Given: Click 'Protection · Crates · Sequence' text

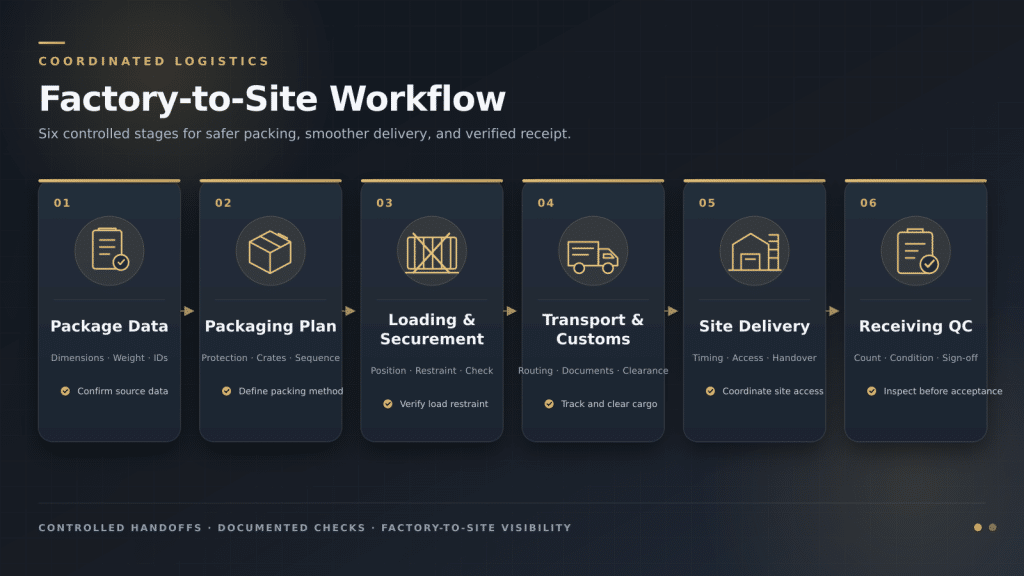Looking at the screenshot, I should point(270,358).
